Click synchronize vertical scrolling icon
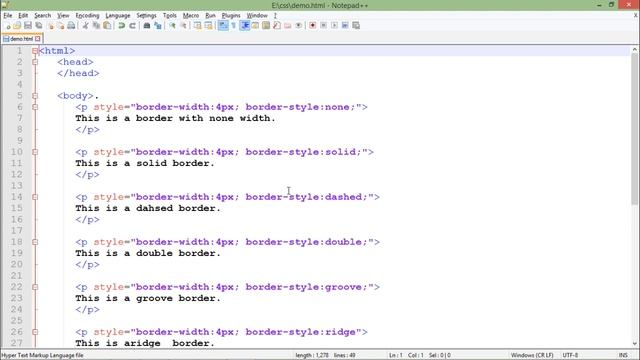The width and height of the screenshot is (640, 360). coord(198,25)
